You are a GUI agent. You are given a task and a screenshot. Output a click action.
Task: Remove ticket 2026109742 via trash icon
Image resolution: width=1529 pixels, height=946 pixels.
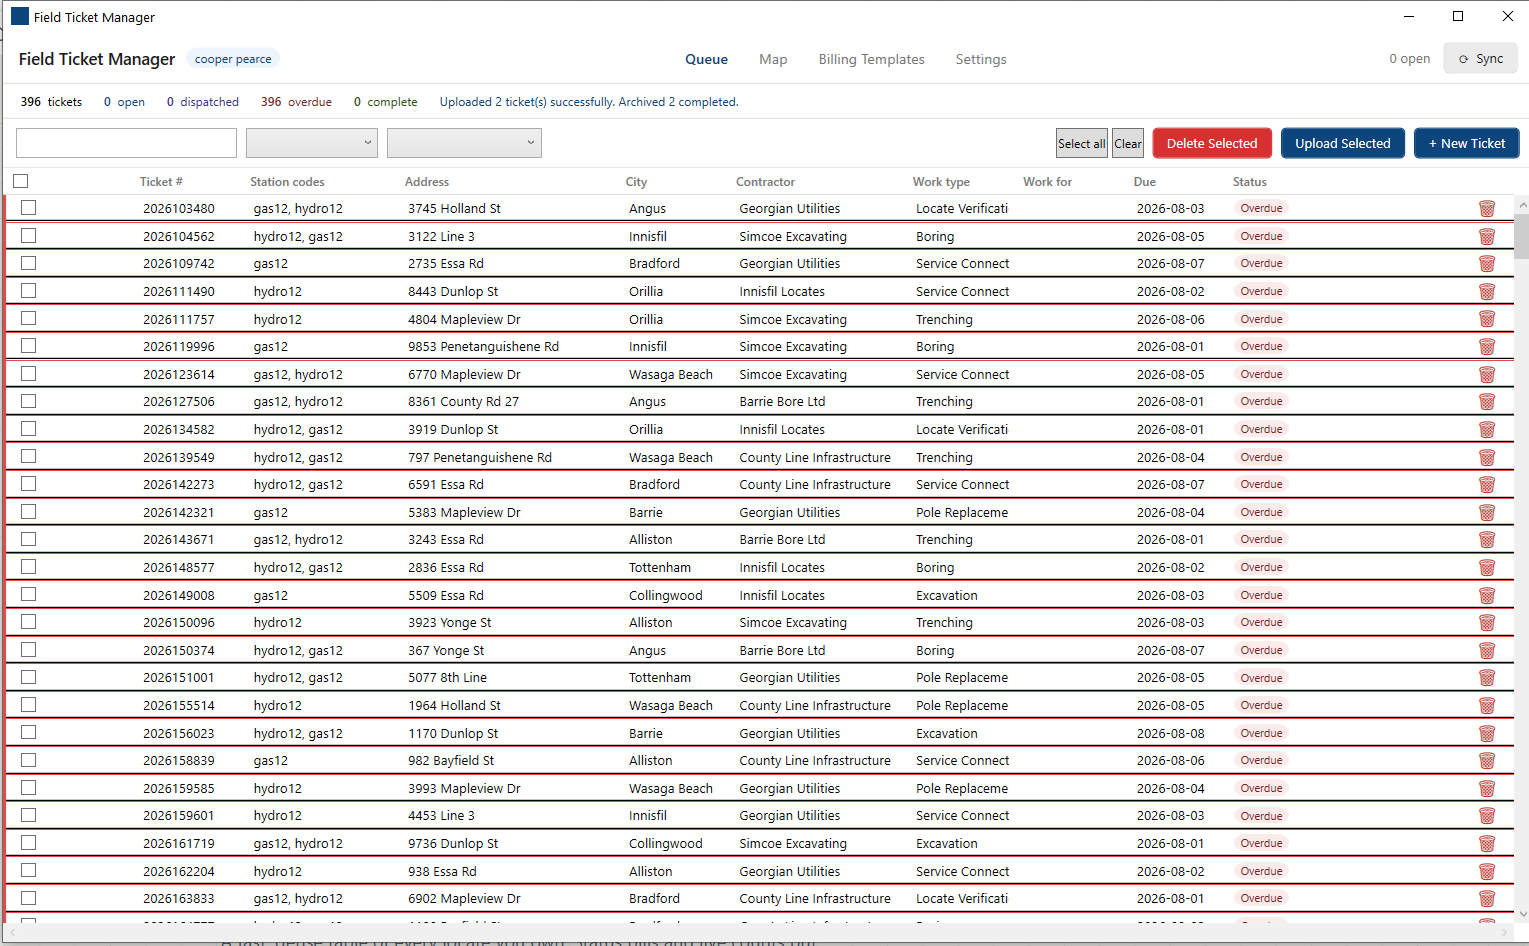coord(1487,263)
